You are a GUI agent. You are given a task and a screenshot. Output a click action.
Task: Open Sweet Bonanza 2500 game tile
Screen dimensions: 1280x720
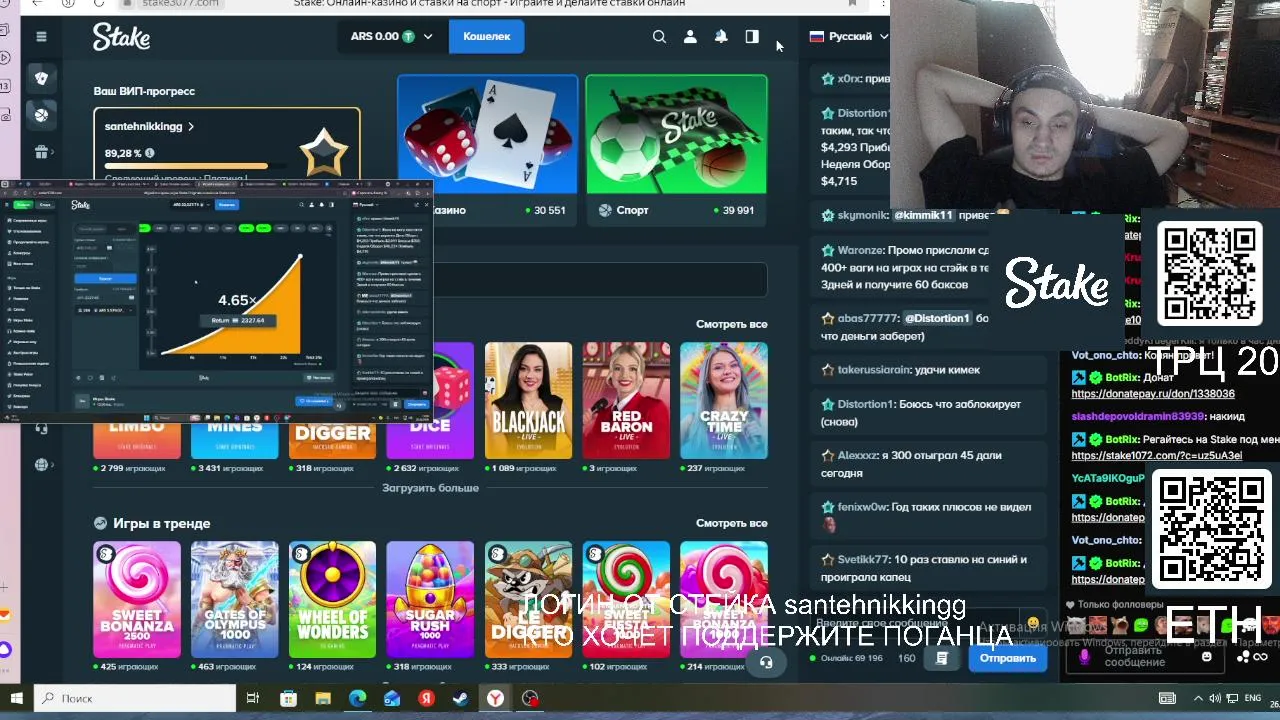(x=137, y=600)
